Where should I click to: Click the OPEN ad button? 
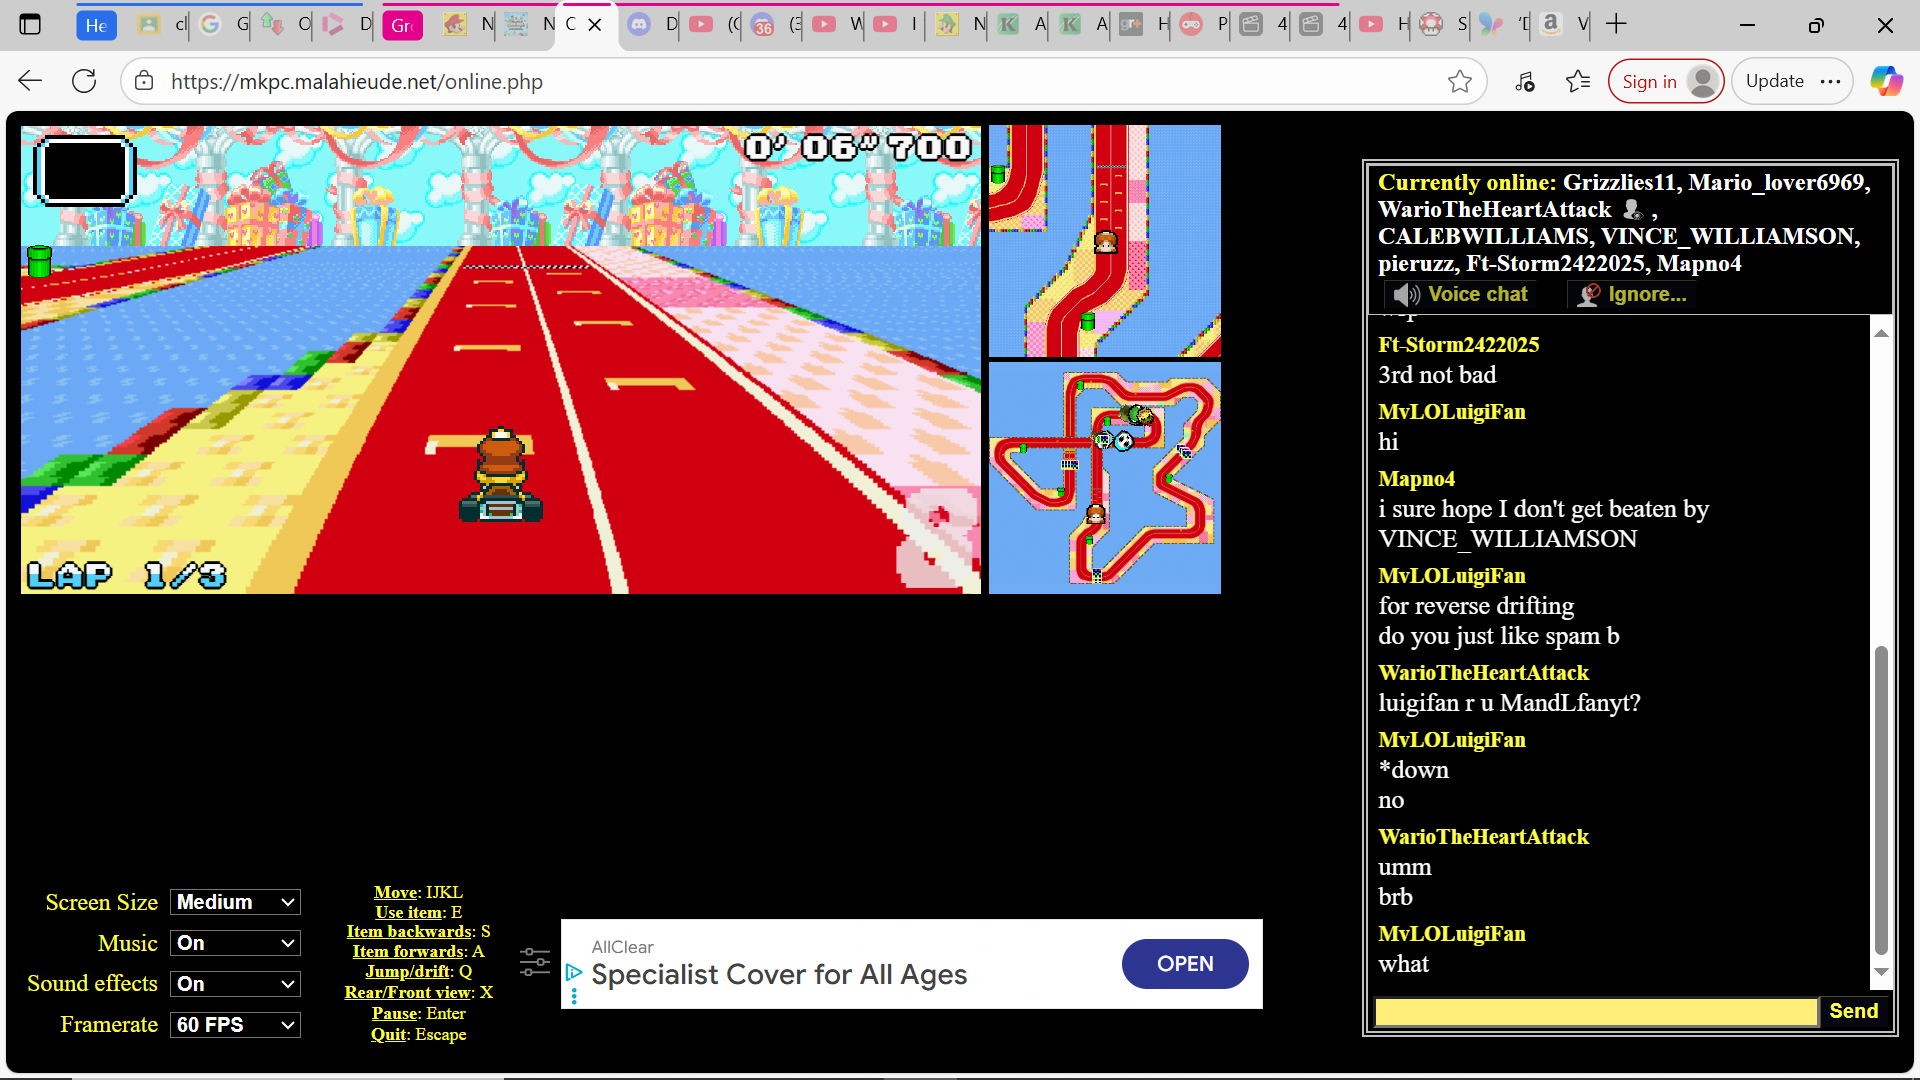tap(1185, 964)
